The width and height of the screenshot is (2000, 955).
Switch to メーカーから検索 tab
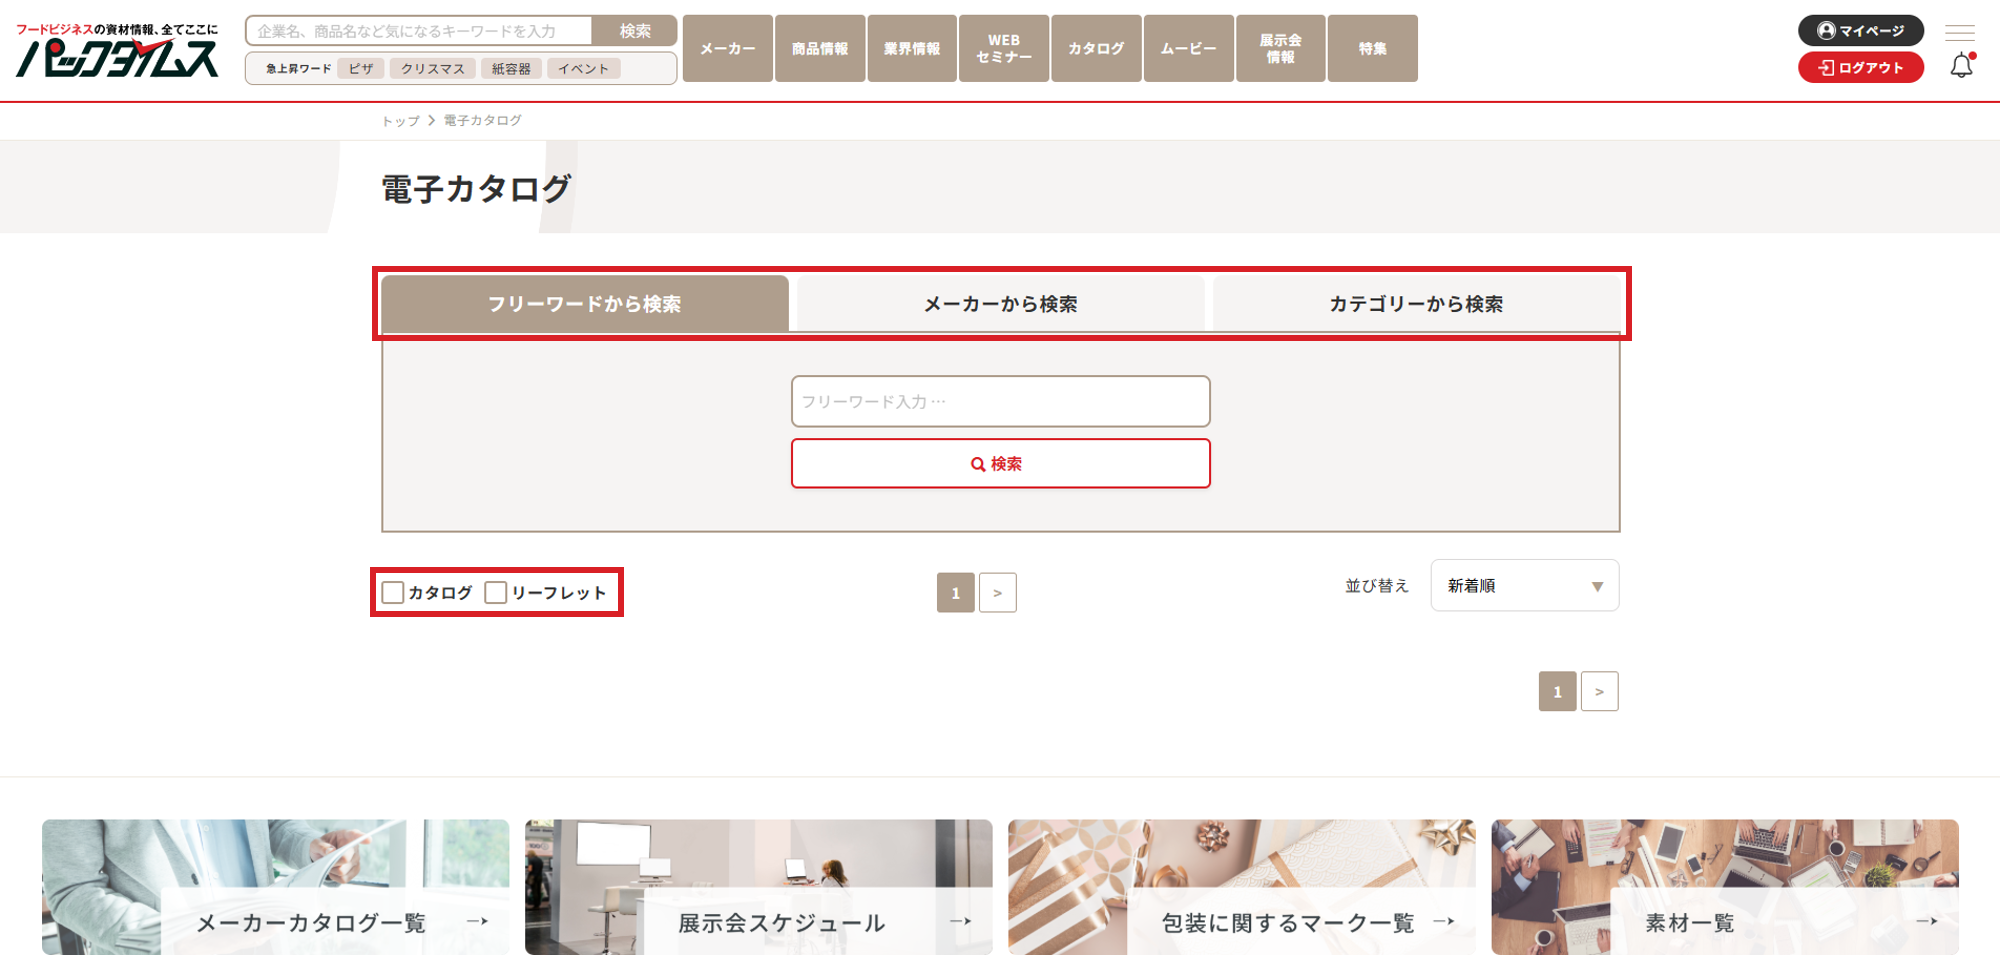coord(1000,304)
